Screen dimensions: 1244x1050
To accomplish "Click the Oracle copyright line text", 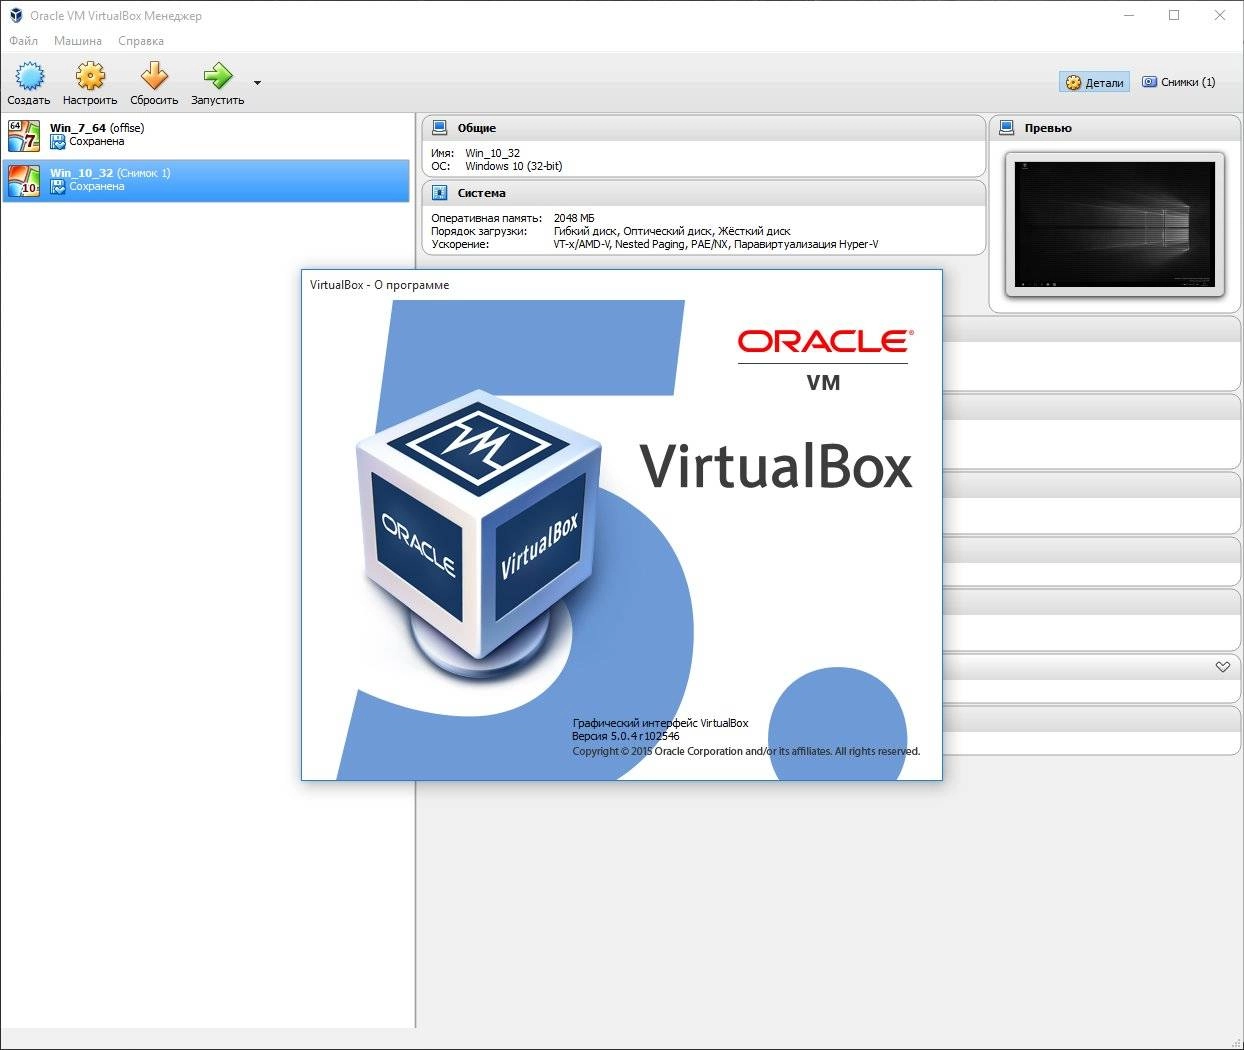I will (x=746, y=751).
